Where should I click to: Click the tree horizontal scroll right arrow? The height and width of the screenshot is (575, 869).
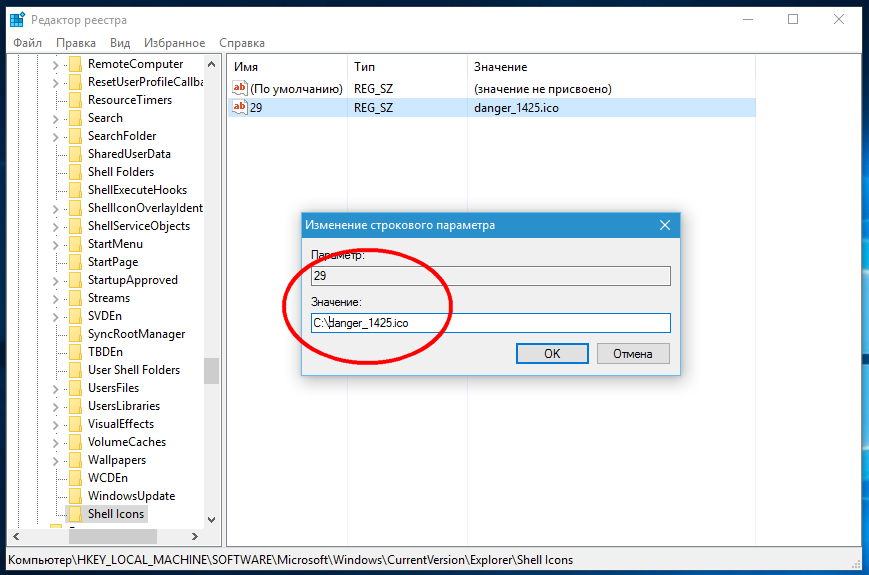point(195,536)
